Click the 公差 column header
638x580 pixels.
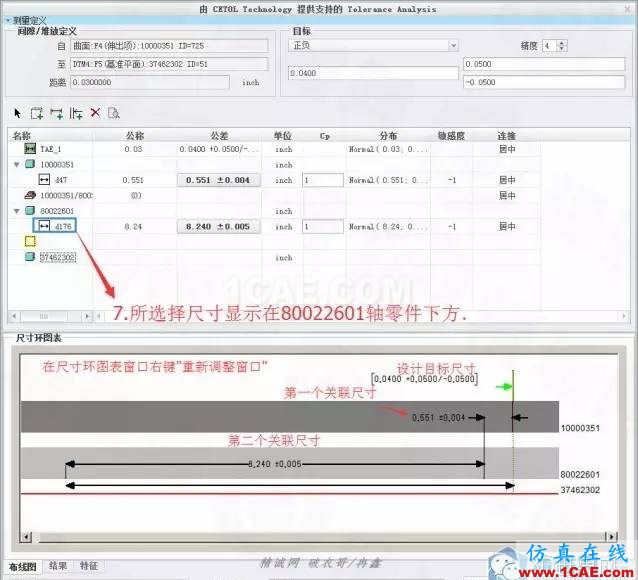click(219, 136)
